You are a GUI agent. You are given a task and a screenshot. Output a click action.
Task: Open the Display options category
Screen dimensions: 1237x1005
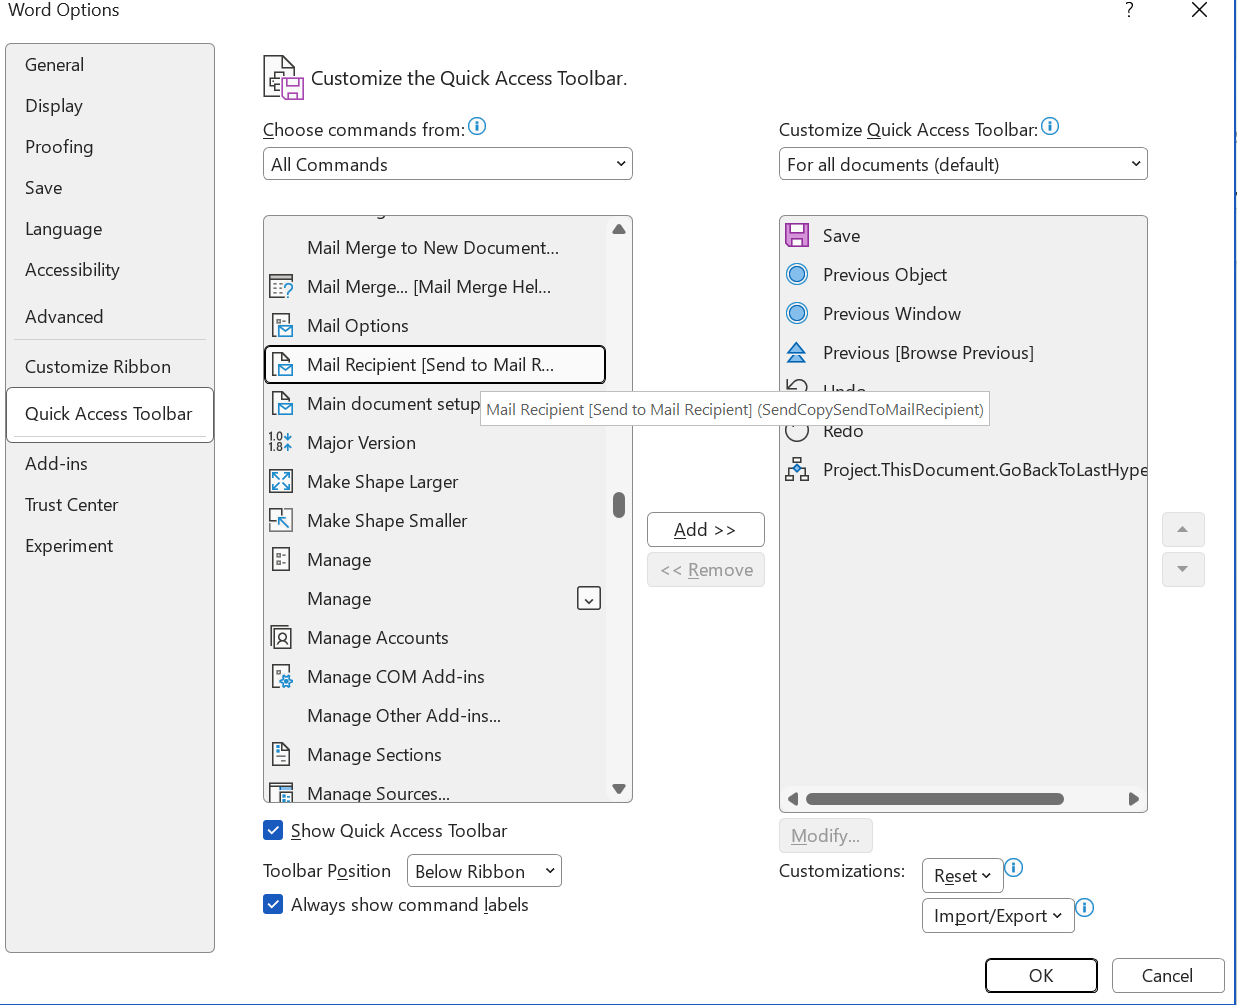(x=110, y=106)
